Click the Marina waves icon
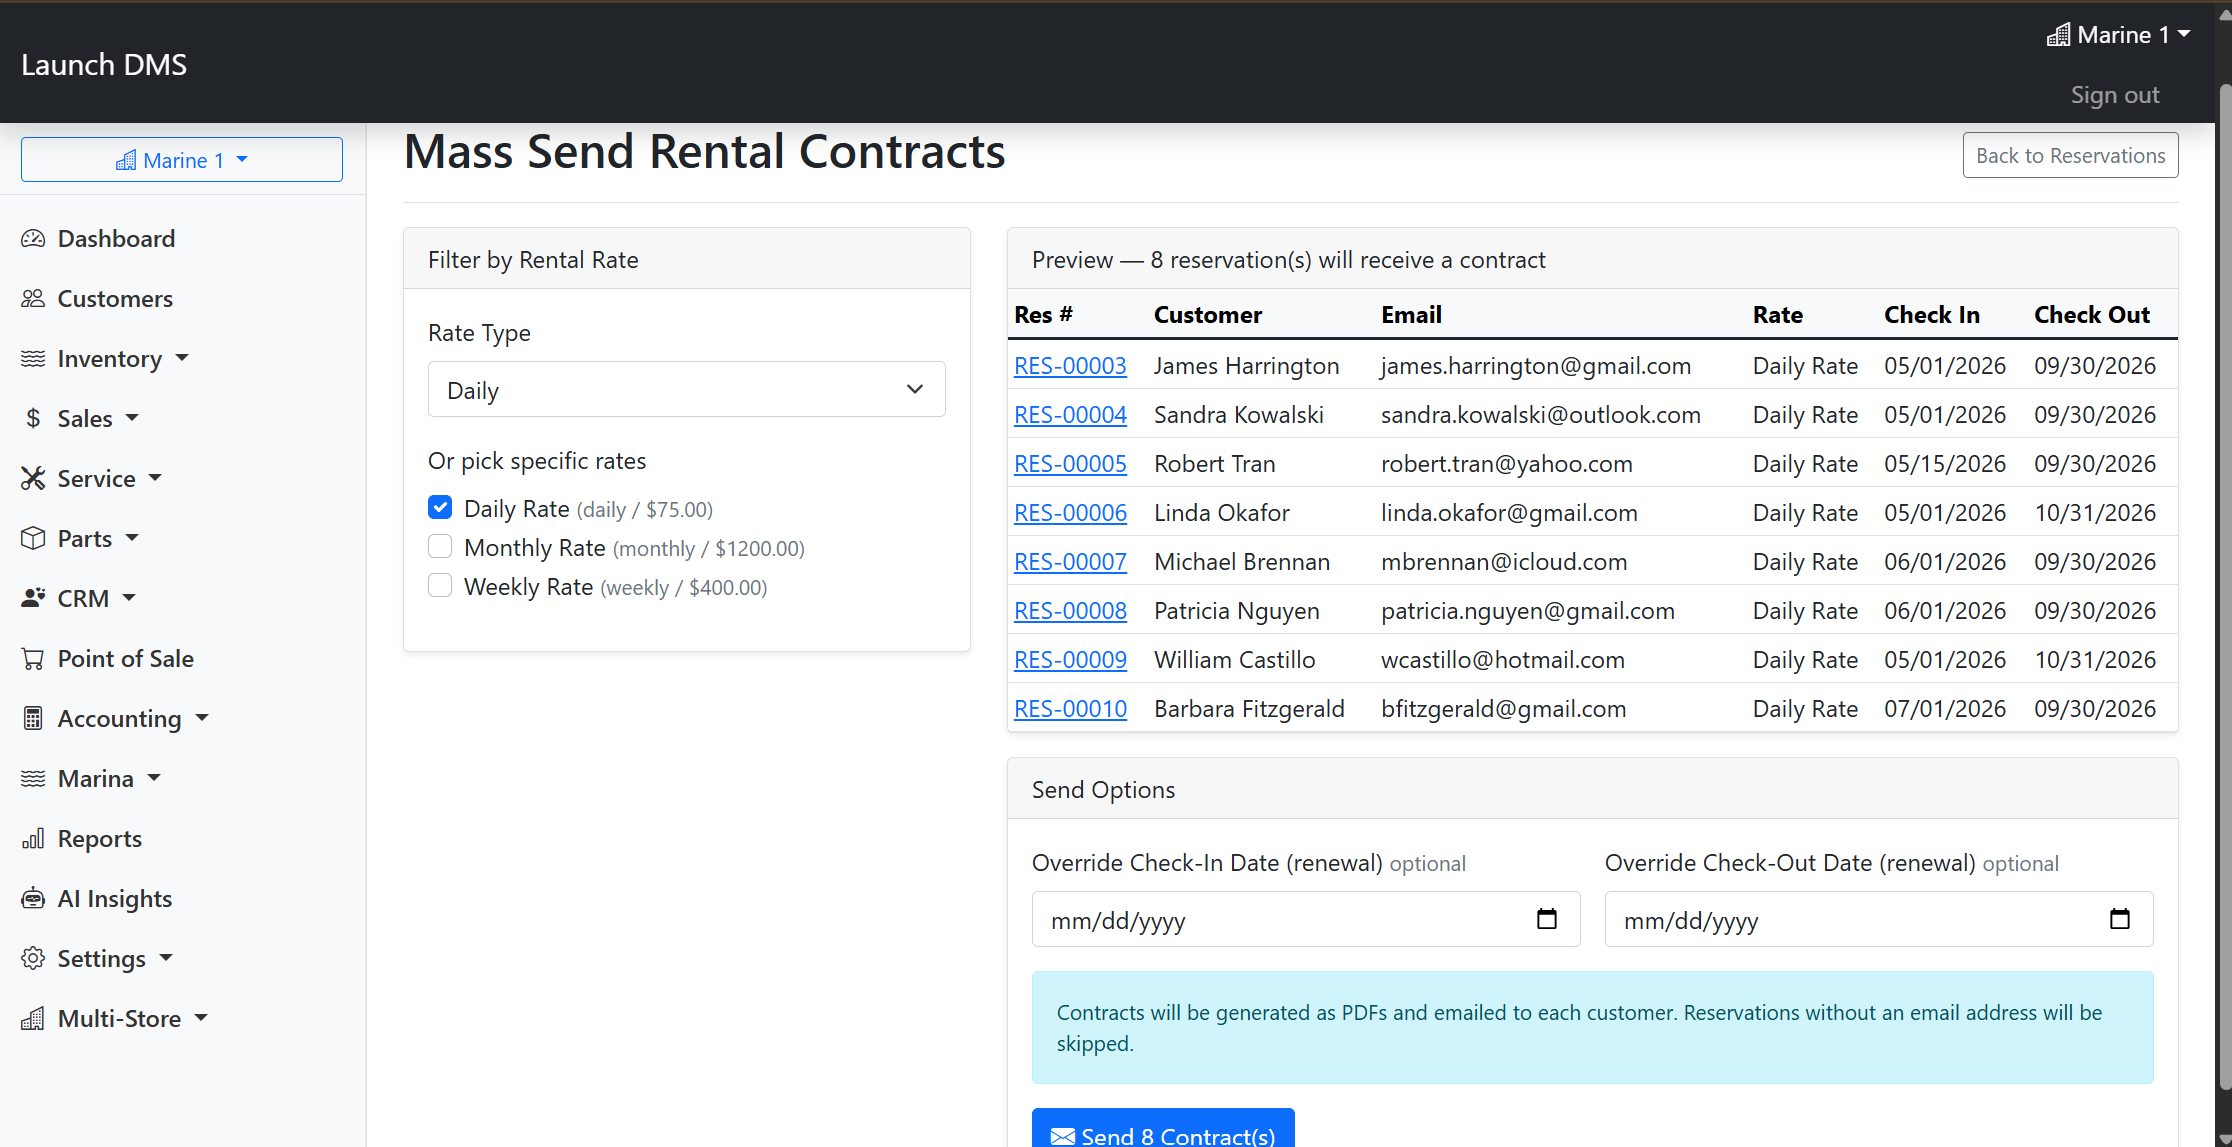This screenshot has height=1147, width=2232. click(x=33, y=779)
